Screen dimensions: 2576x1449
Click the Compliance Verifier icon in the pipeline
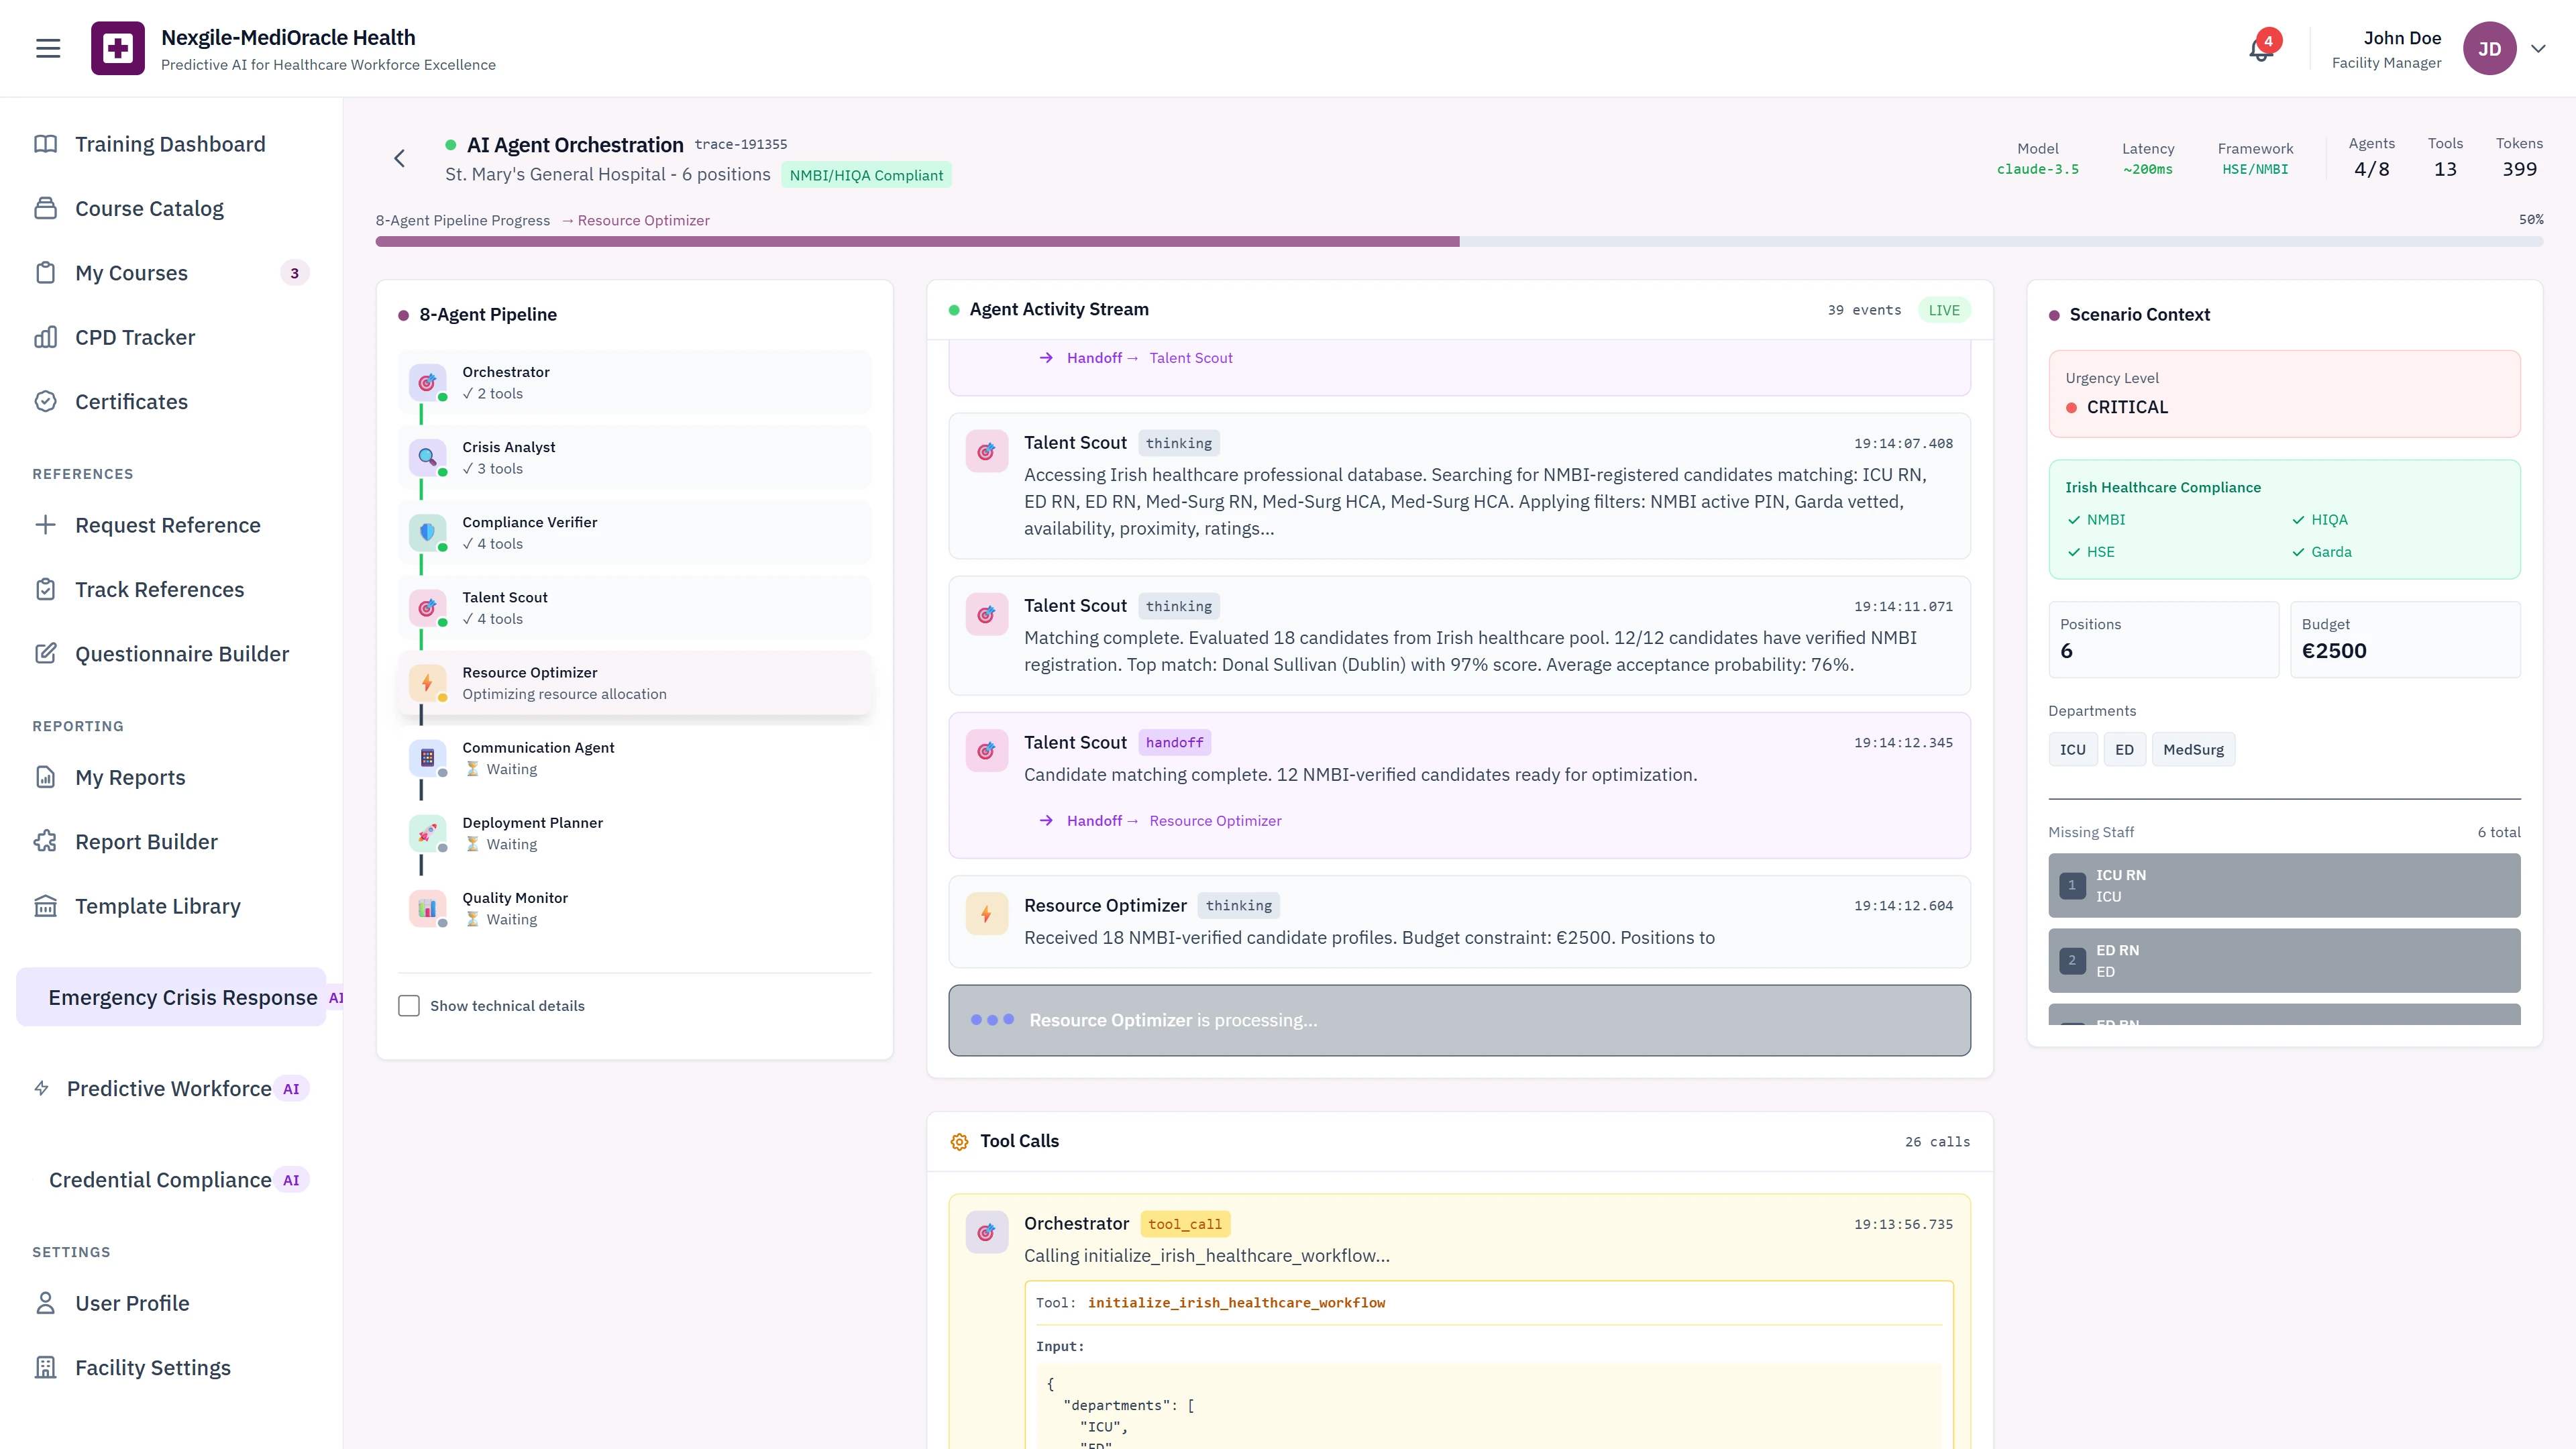(x=428, y=533)
